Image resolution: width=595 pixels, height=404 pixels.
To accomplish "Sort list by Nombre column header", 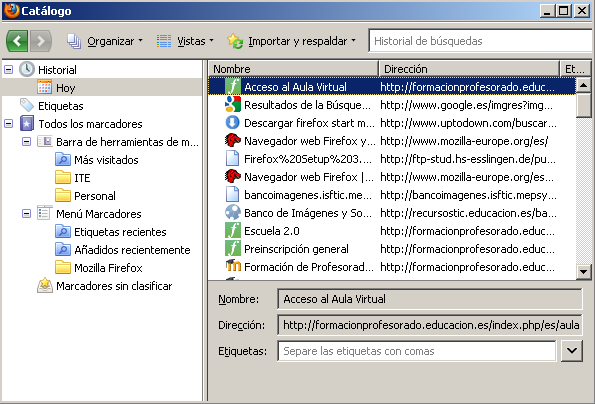I will [x=294, y=69].
